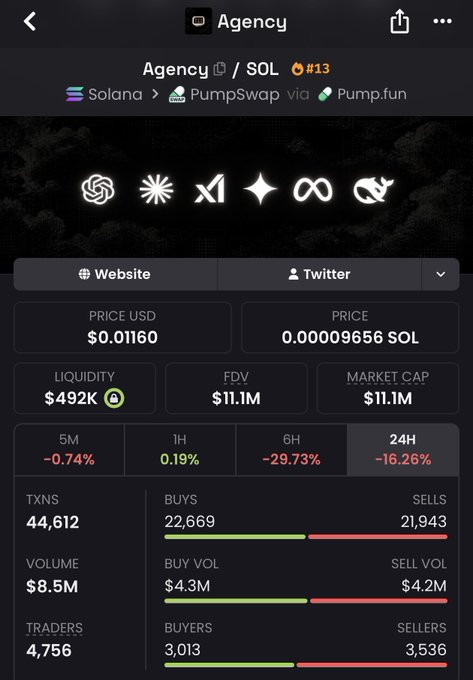This screenshot has height=680, width=473.
Task: Tap the liquidity locked padlock icon
Action: coord(114,398)
